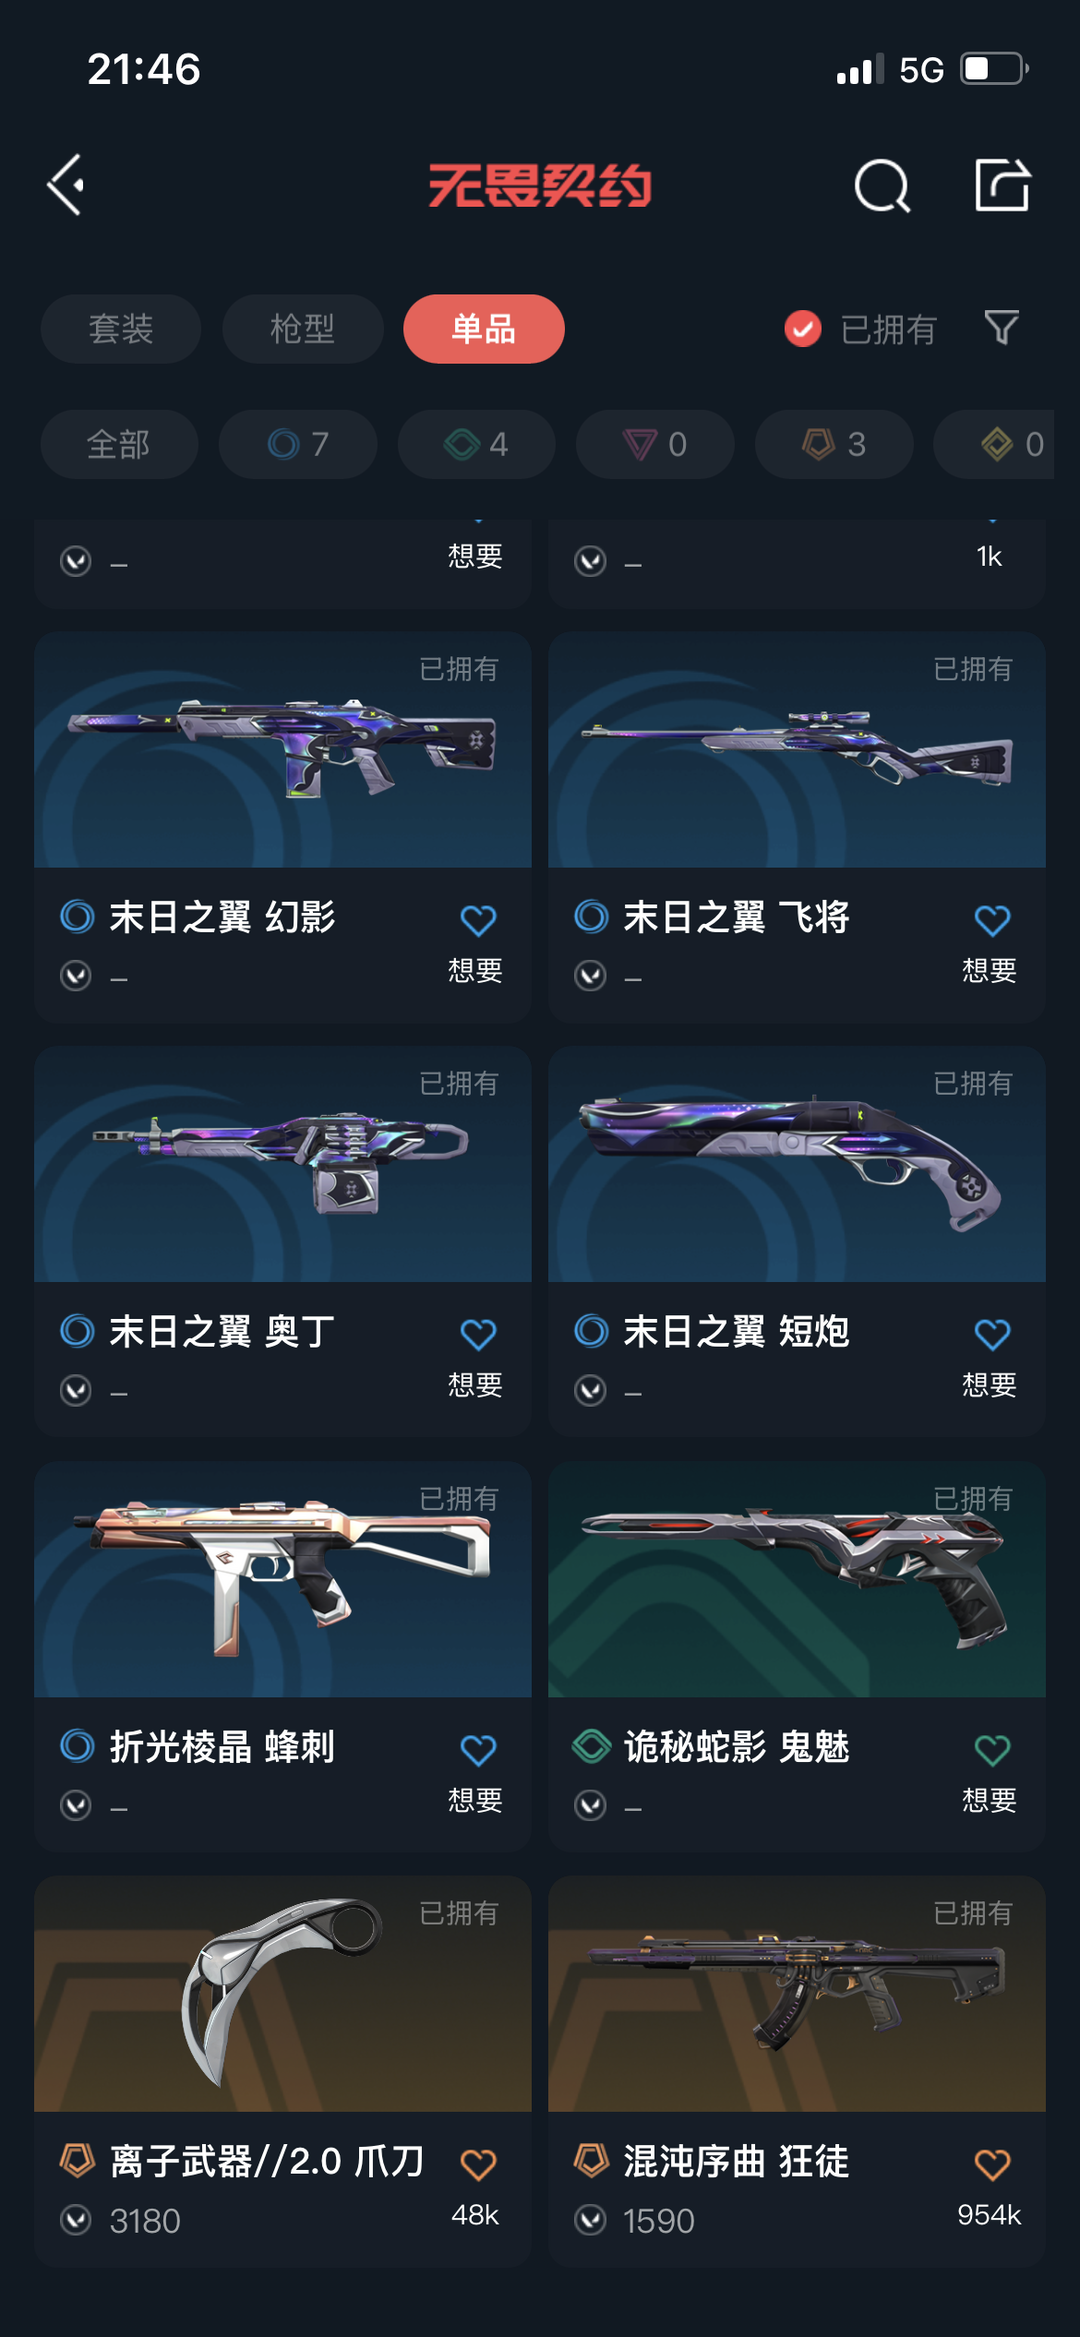Screen dimensions: 1080x2337
Task: Filter by orange pentagon rarity 3
Action: click(834, 444)
